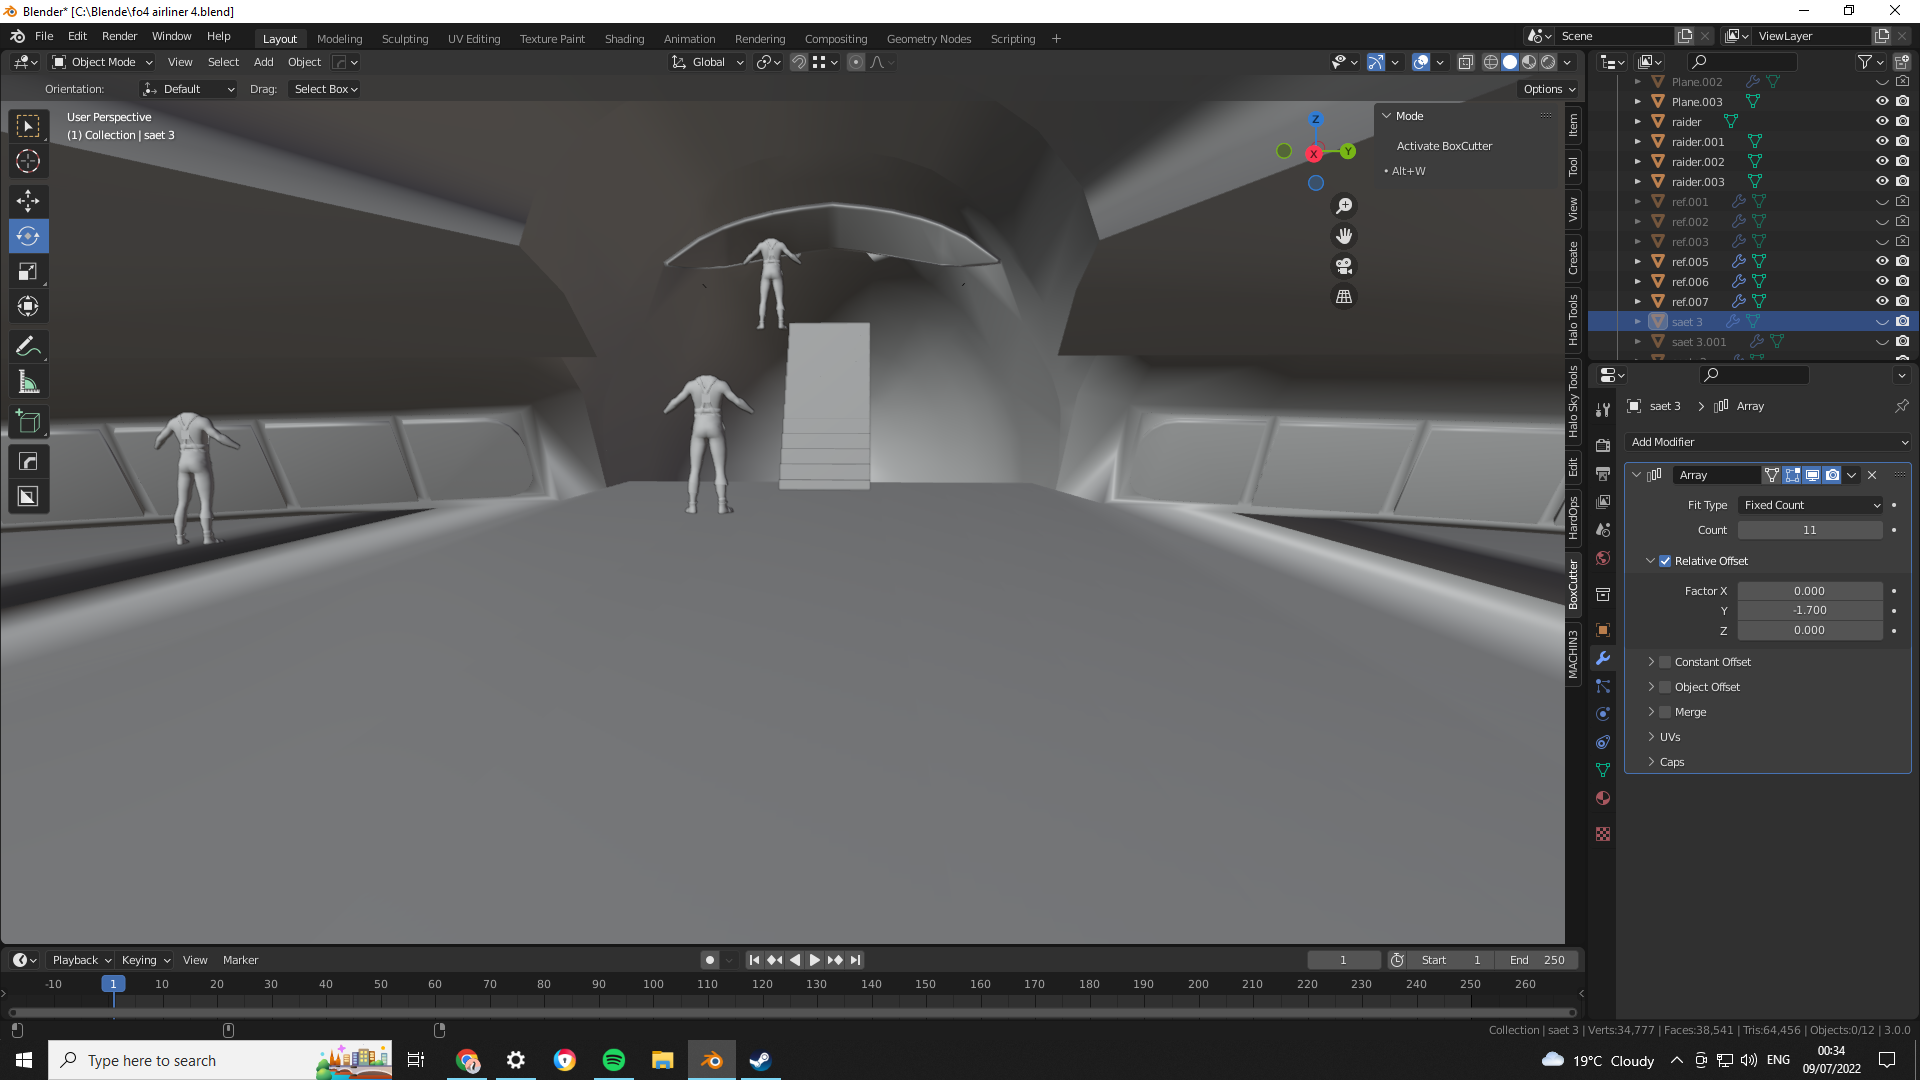Image resolution: width=1920 pixels, height=1080 pixels.
Task: Jump to the timeline end frame
Action: (x=855, y=960)
